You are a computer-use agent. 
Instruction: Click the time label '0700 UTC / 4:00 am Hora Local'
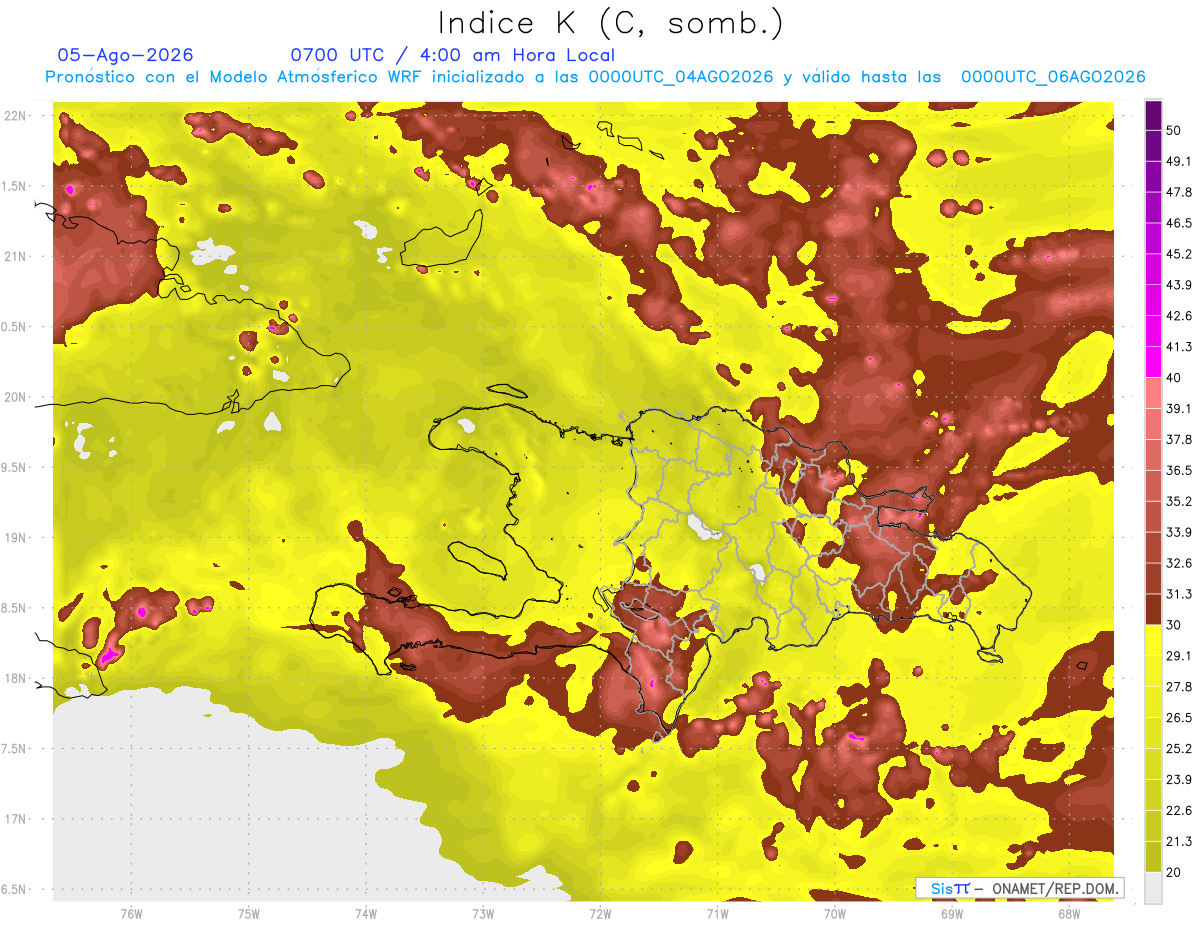point(452,55)
